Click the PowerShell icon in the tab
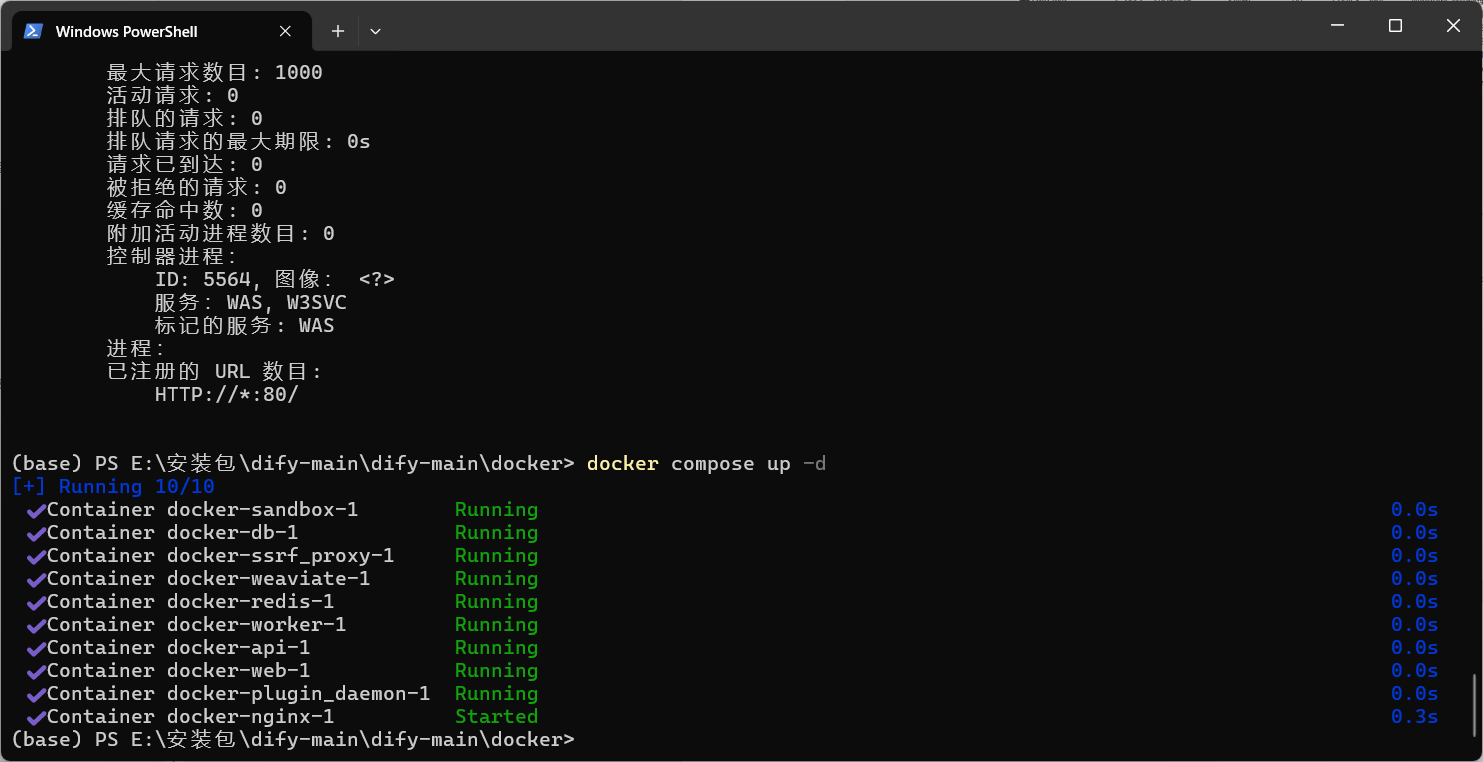The width and height of the screenshot is (1483, 762). coord(33,31)
